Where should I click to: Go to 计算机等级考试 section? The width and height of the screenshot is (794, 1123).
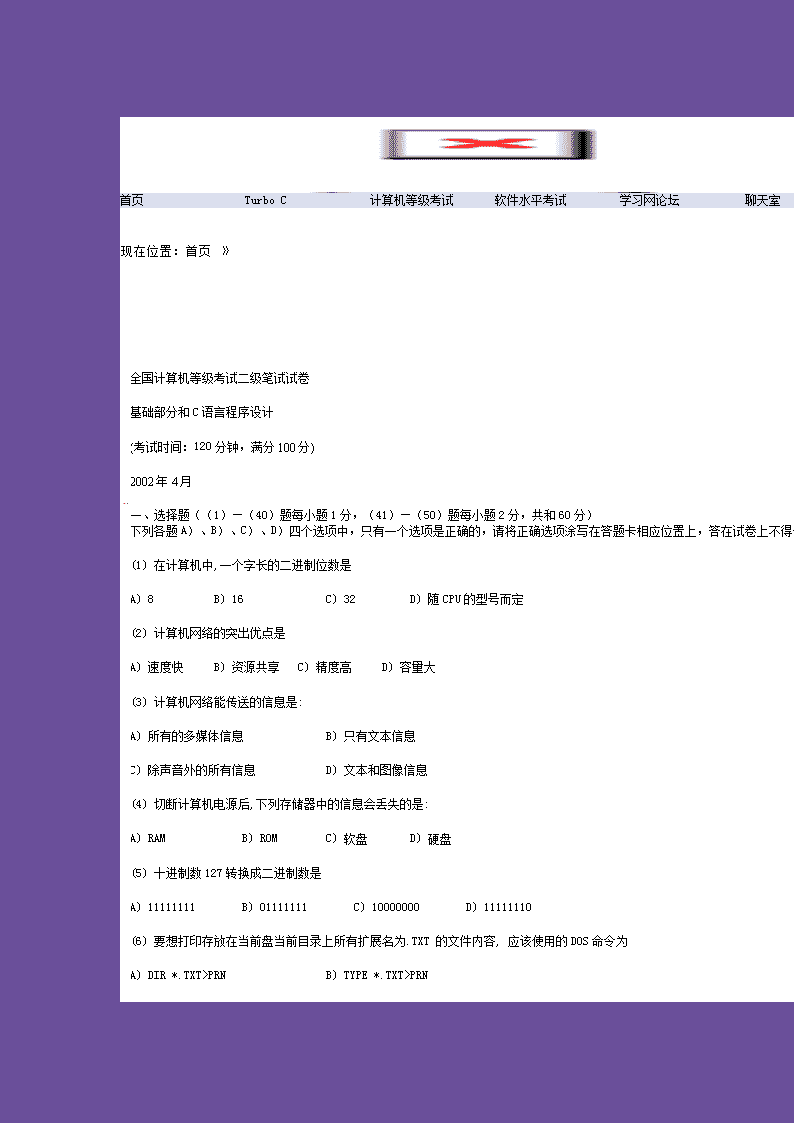[412, 201]
